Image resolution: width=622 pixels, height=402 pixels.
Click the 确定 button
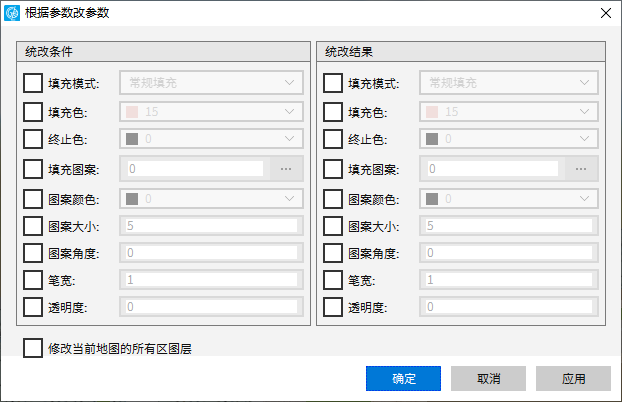(x=403, y=379)
